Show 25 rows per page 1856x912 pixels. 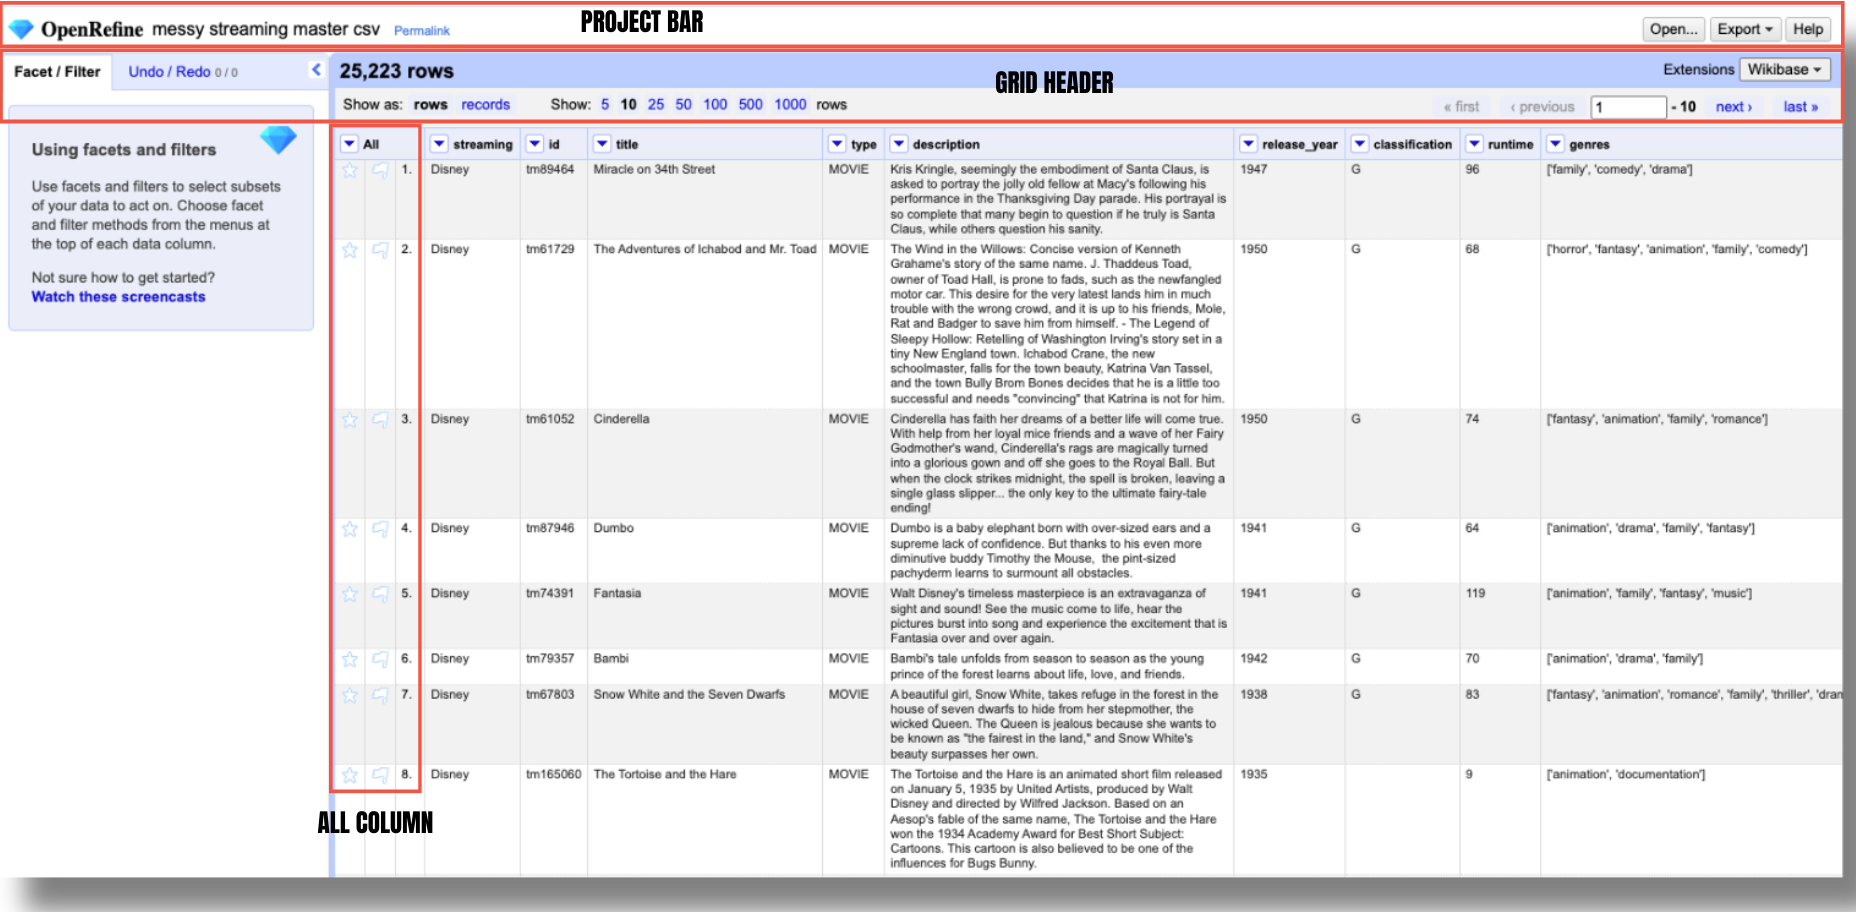656,105
